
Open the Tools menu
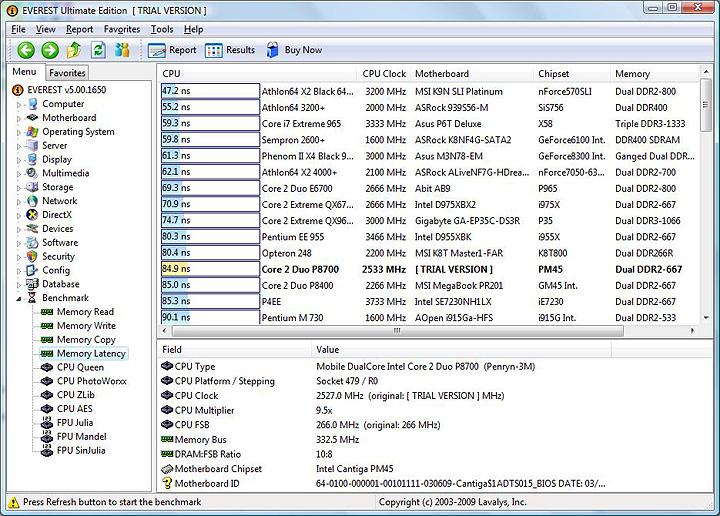tap(162, 29)
